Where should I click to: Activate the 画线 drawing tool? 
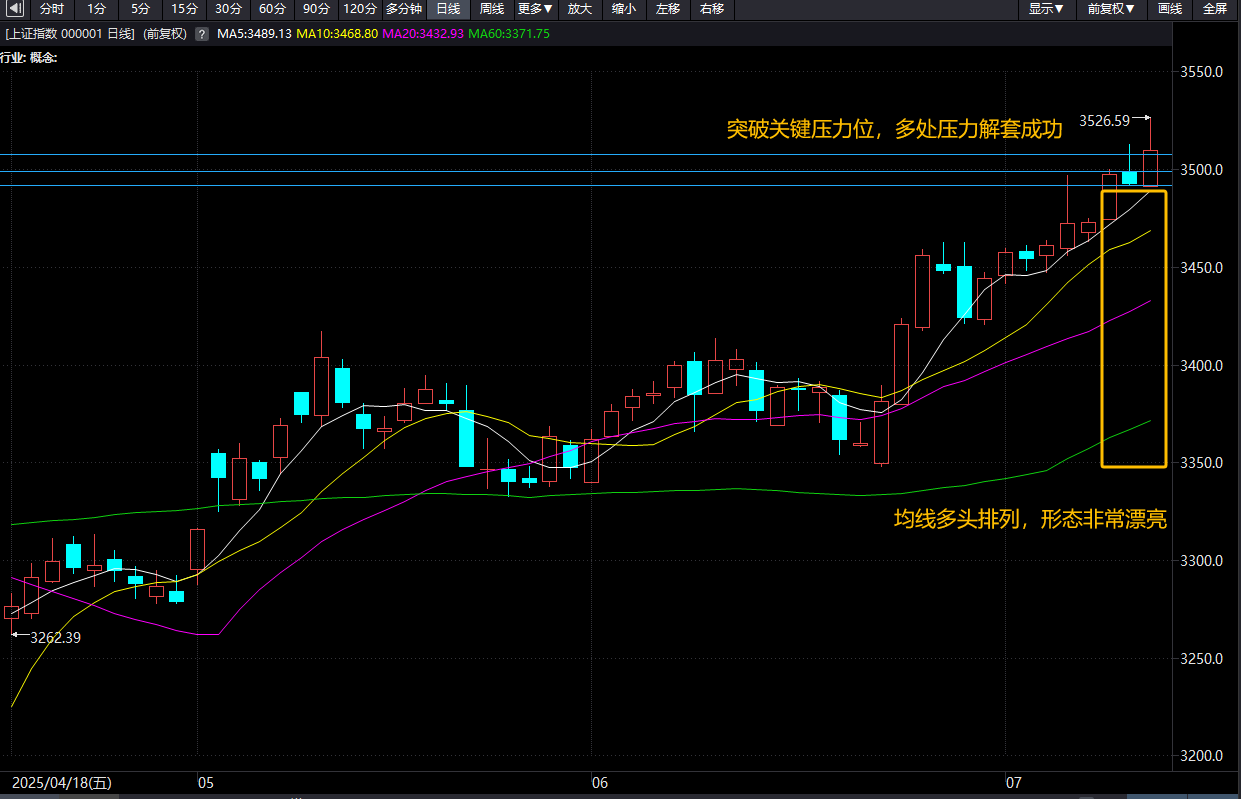point(1170,9)
